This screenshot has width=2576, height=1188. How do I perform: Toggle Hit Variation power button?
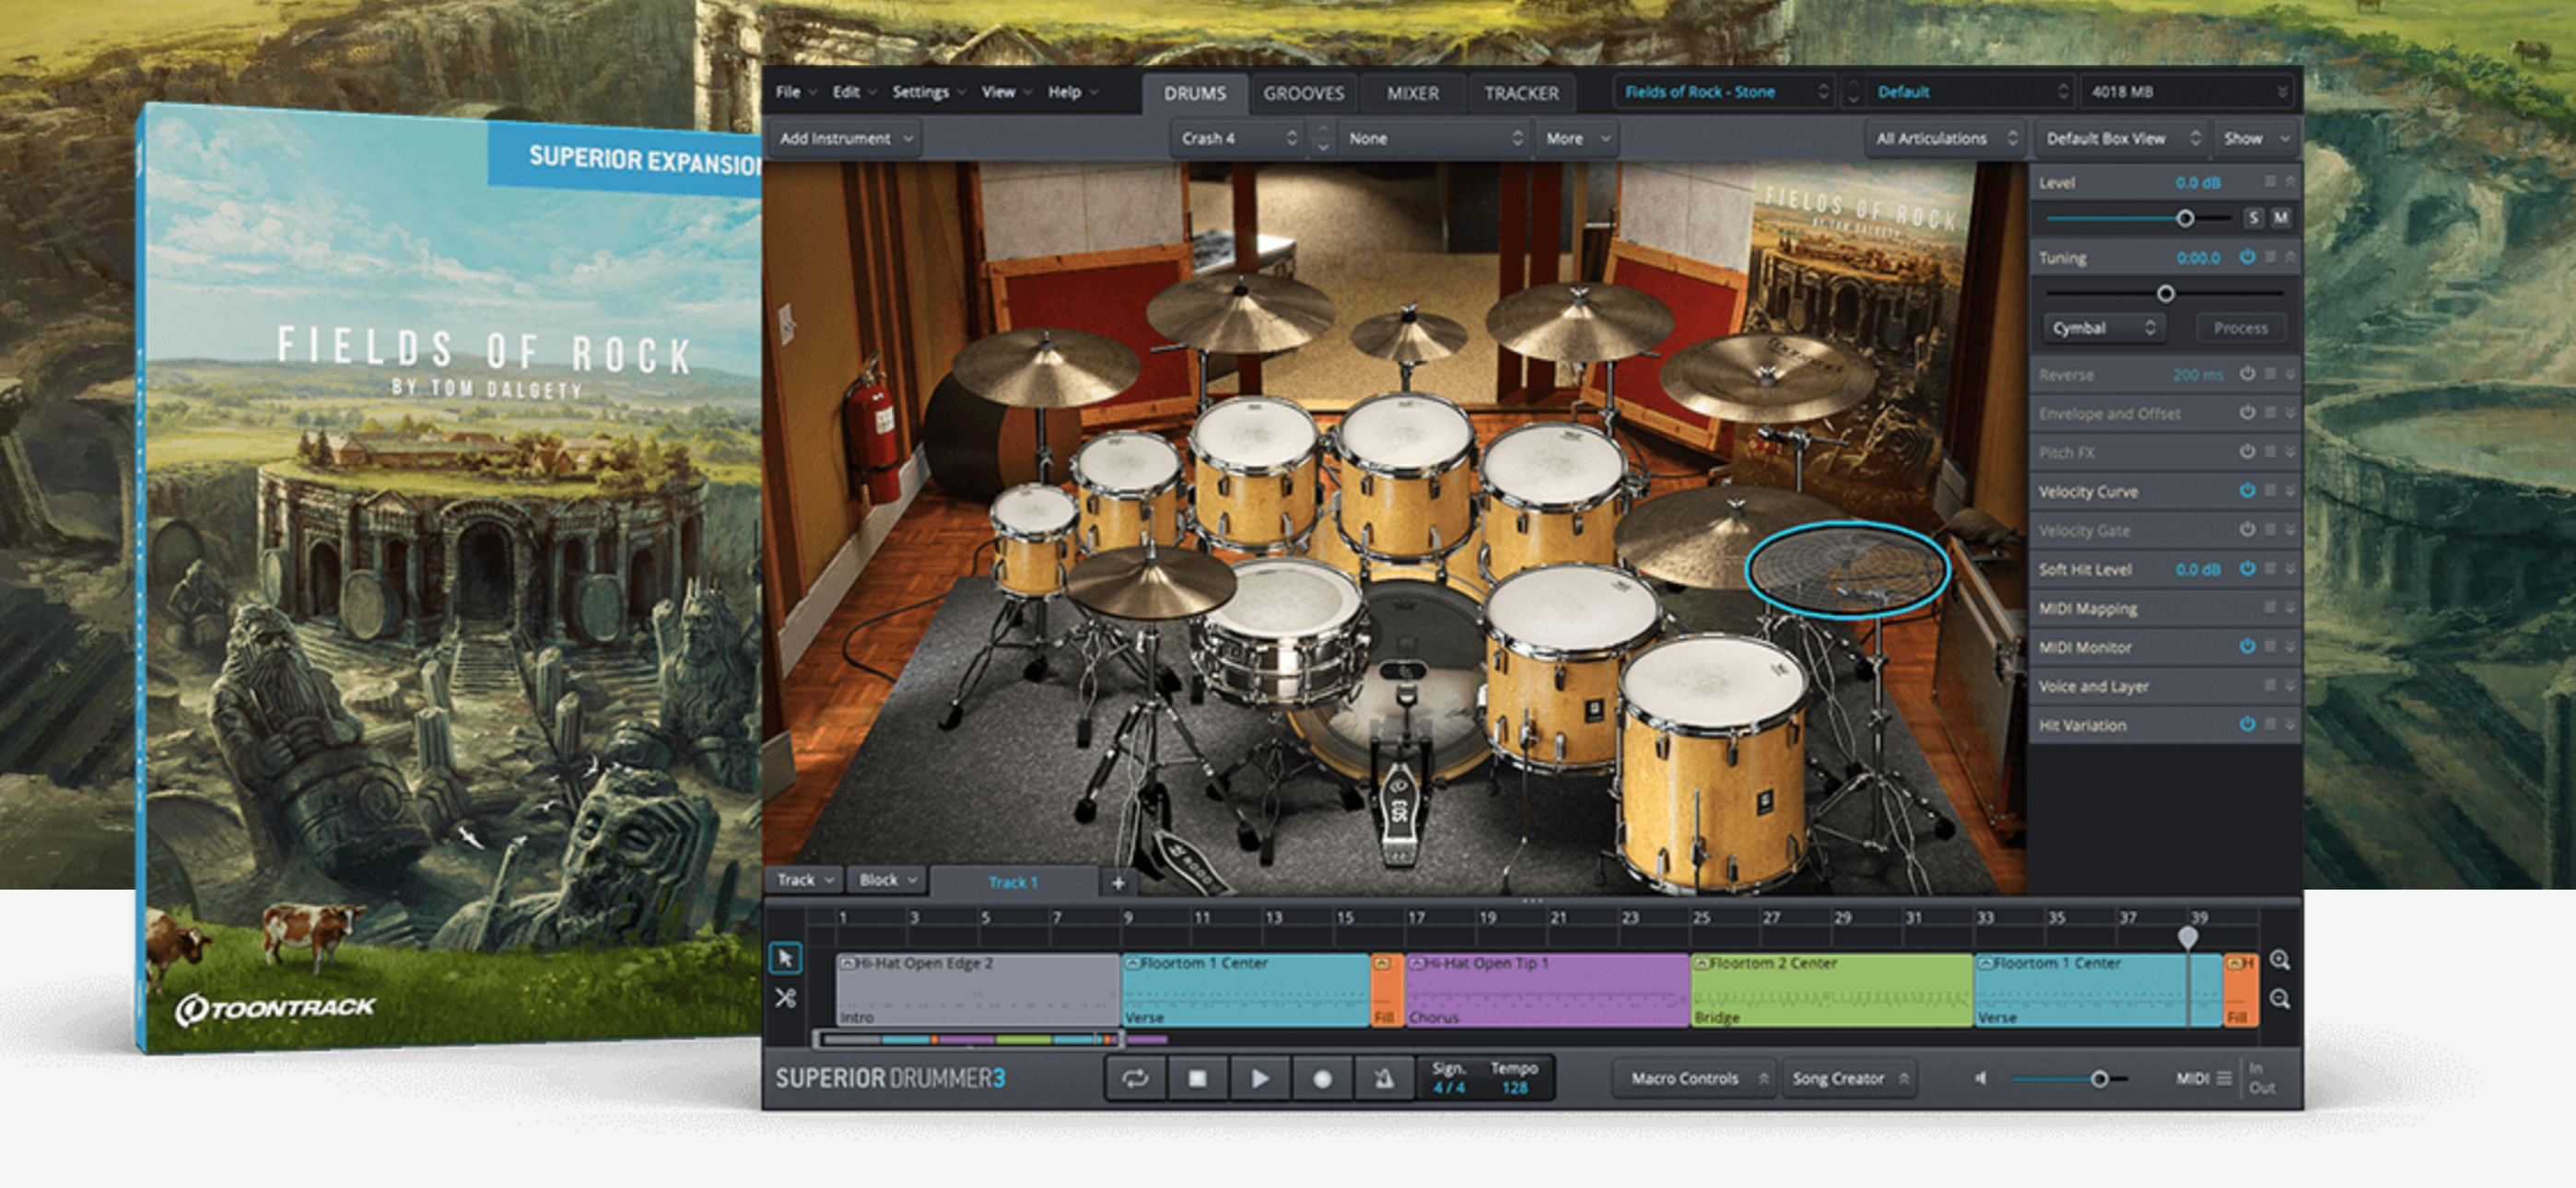2246,724
